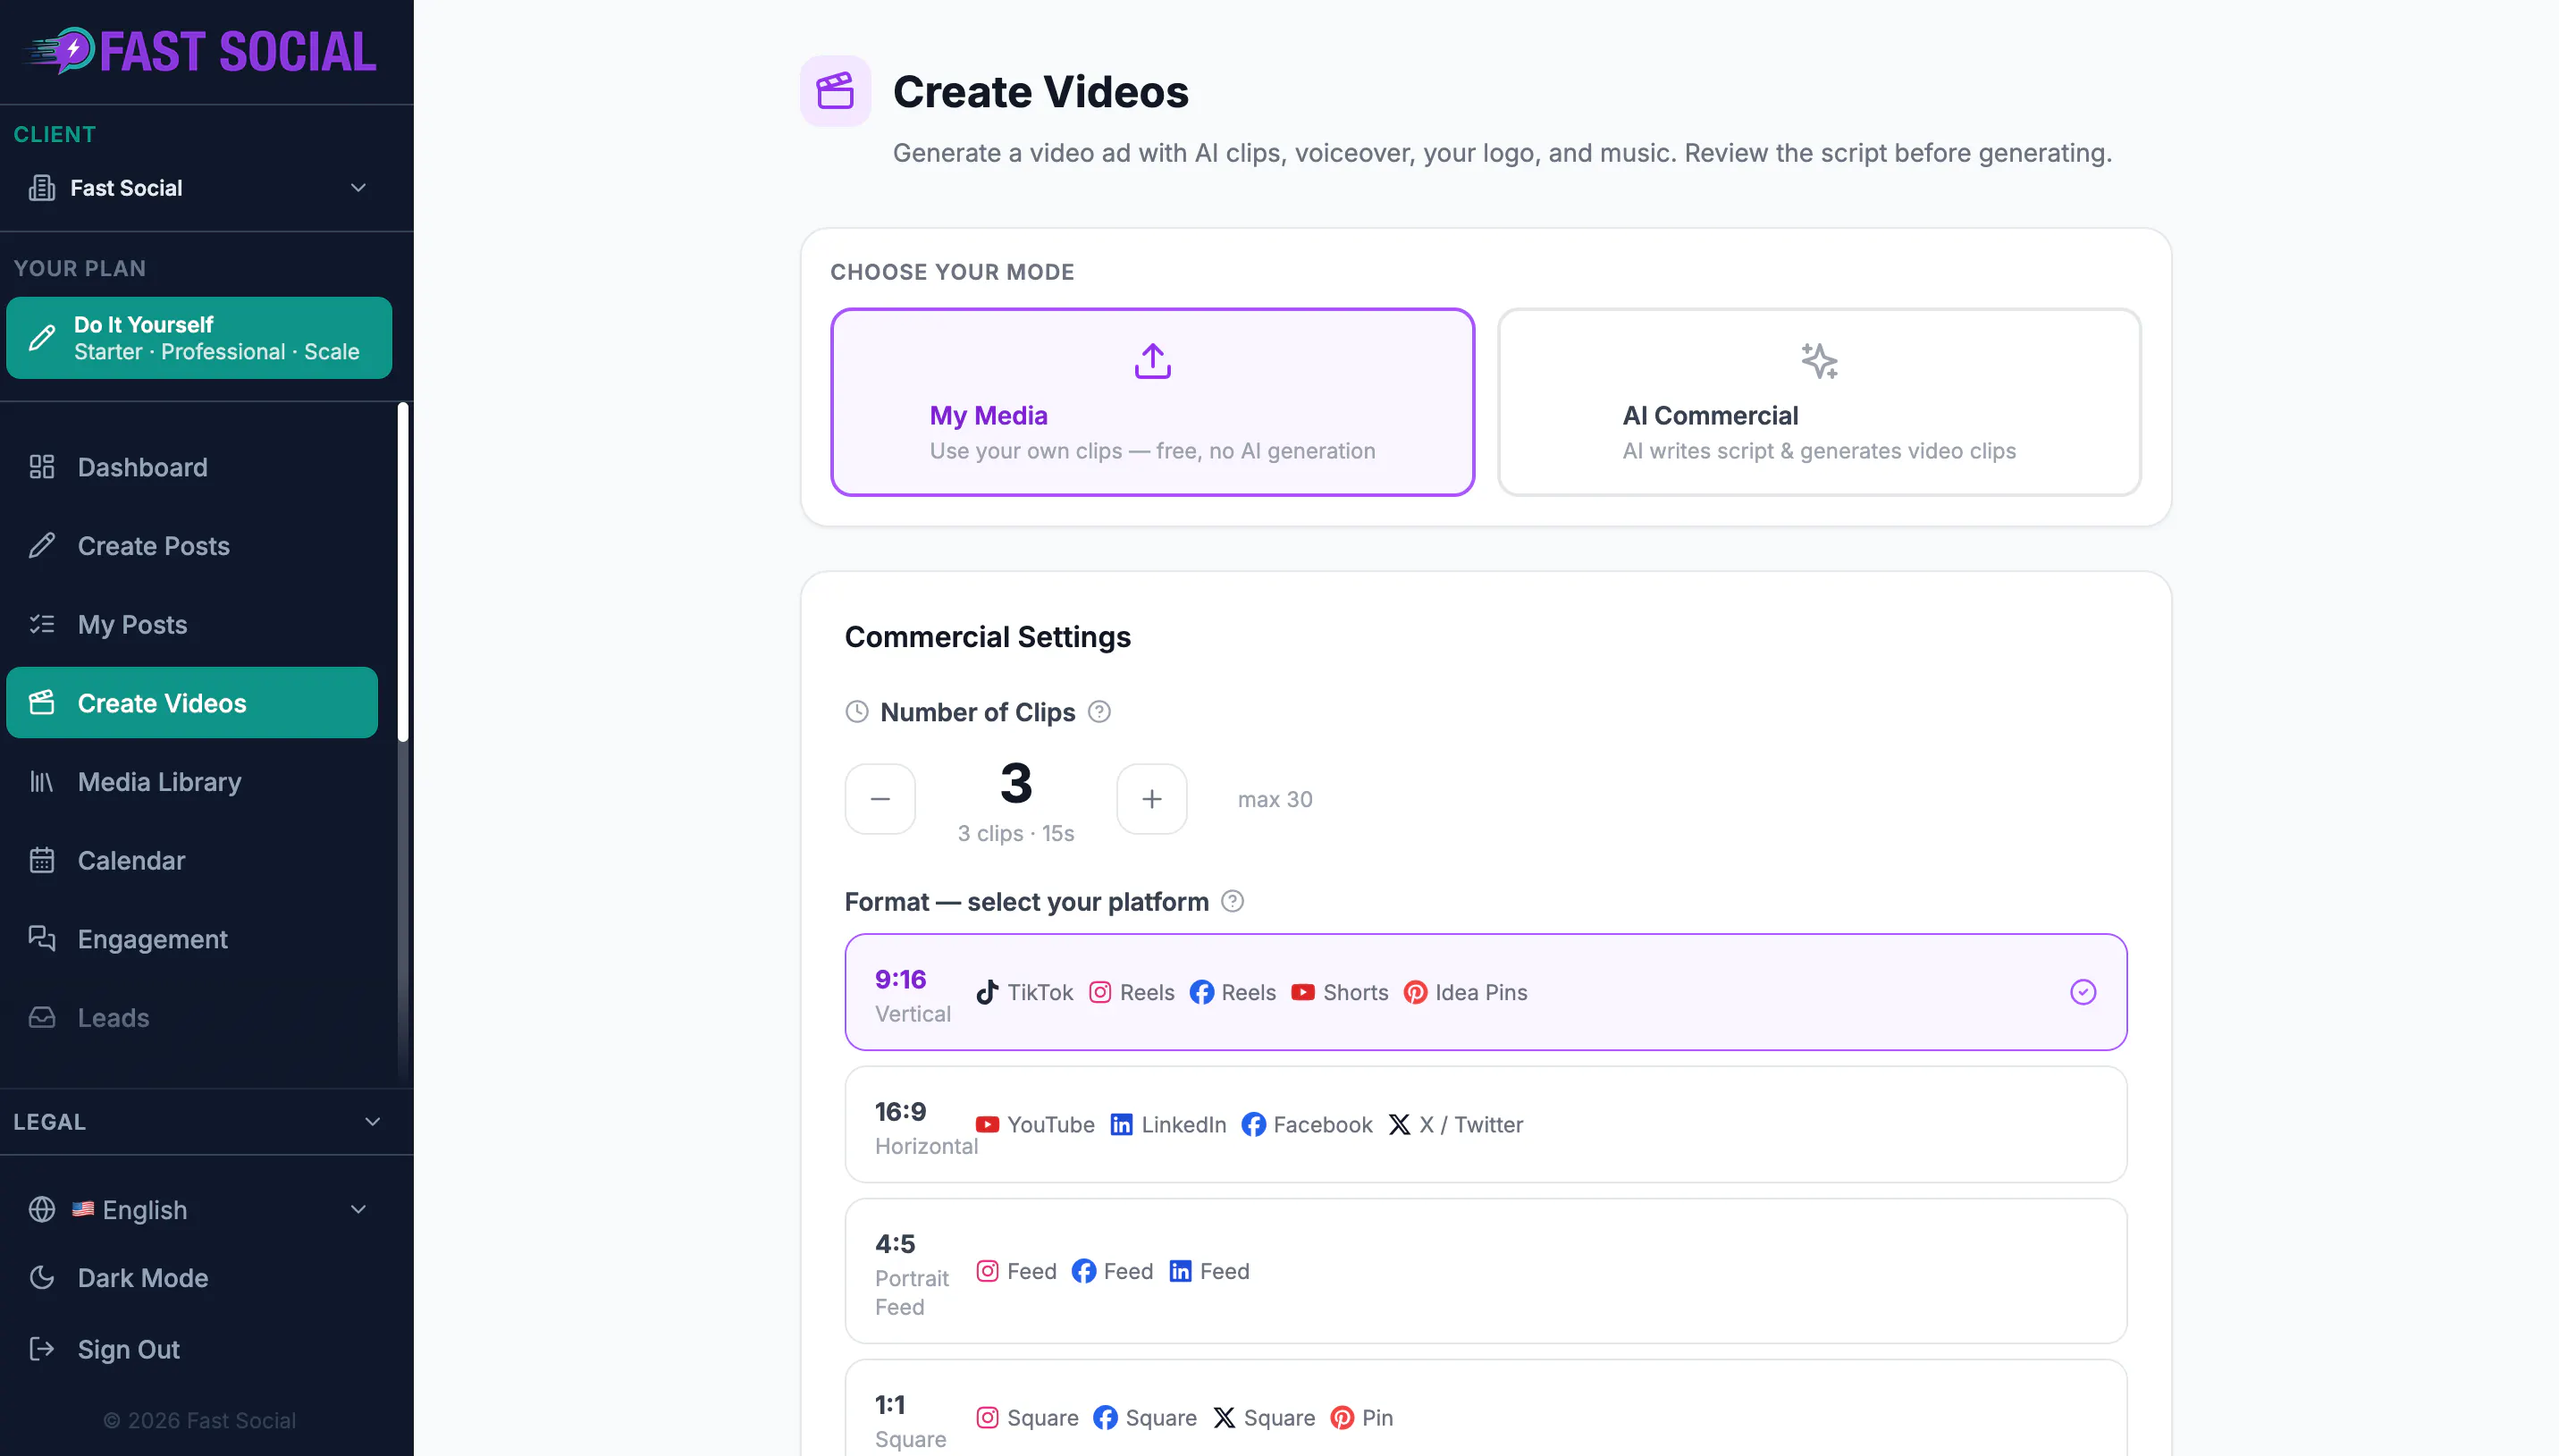Decrease number of clips with minus
The height and width of the screenshot is (1456, 2559).
coord(880,799)
